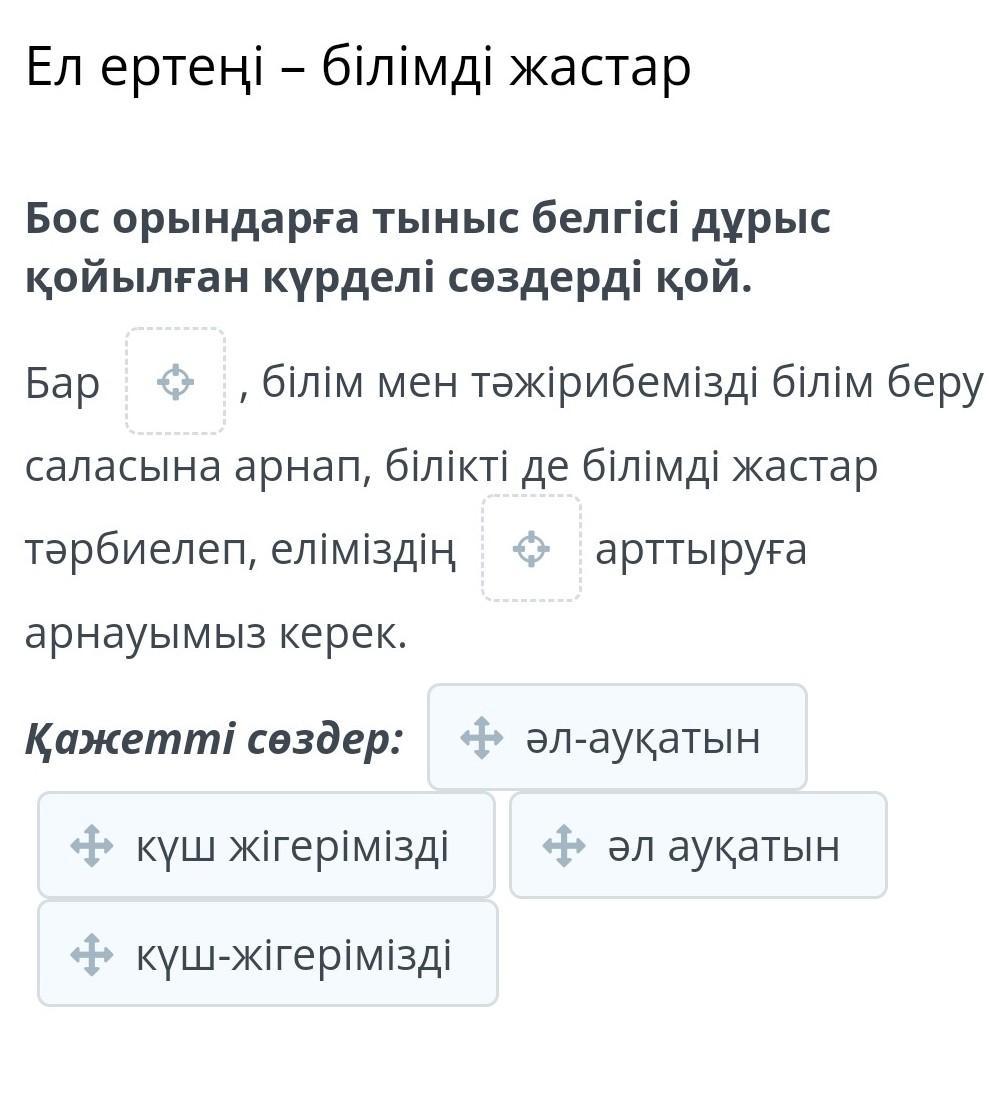Click the crosshair icon in the blank after 'Бар'
Screen dimensions: 1008x1100
click(175, 382)
